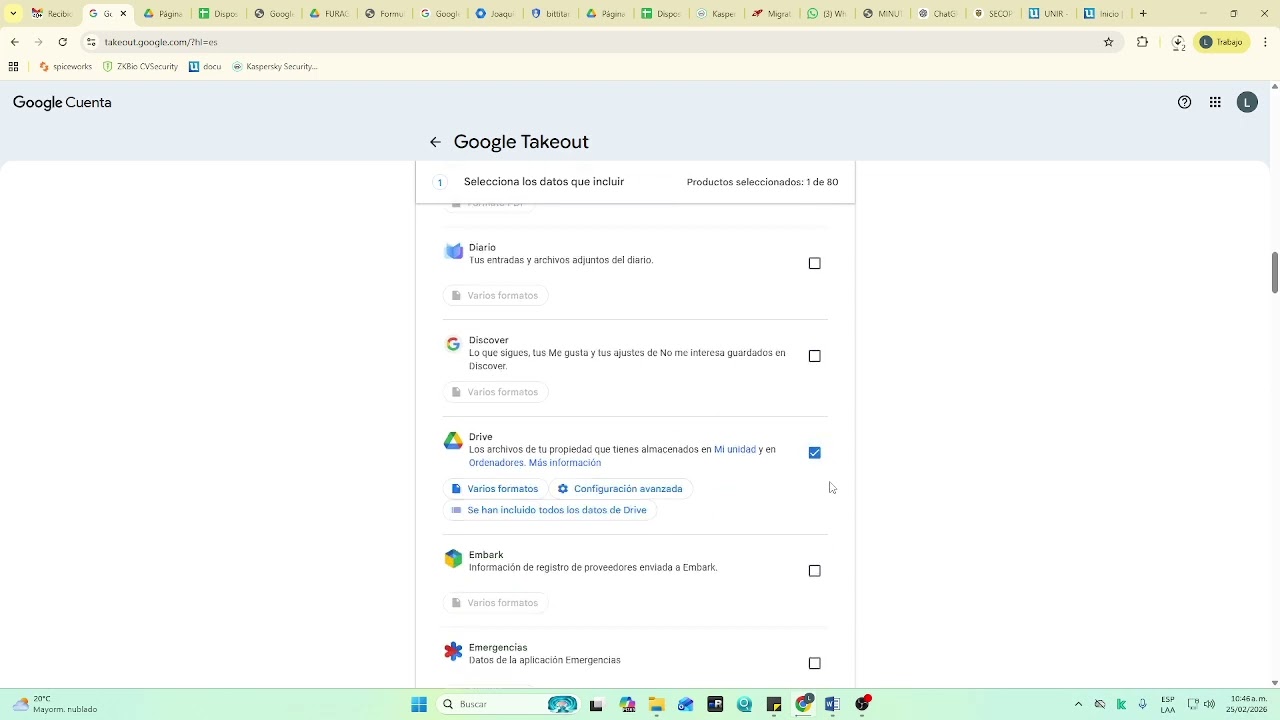The height and width of the screenshot is (720, 1280).
Task: Open the ZKBio CVSecurity bookmark
Action: tap(140, 66)
